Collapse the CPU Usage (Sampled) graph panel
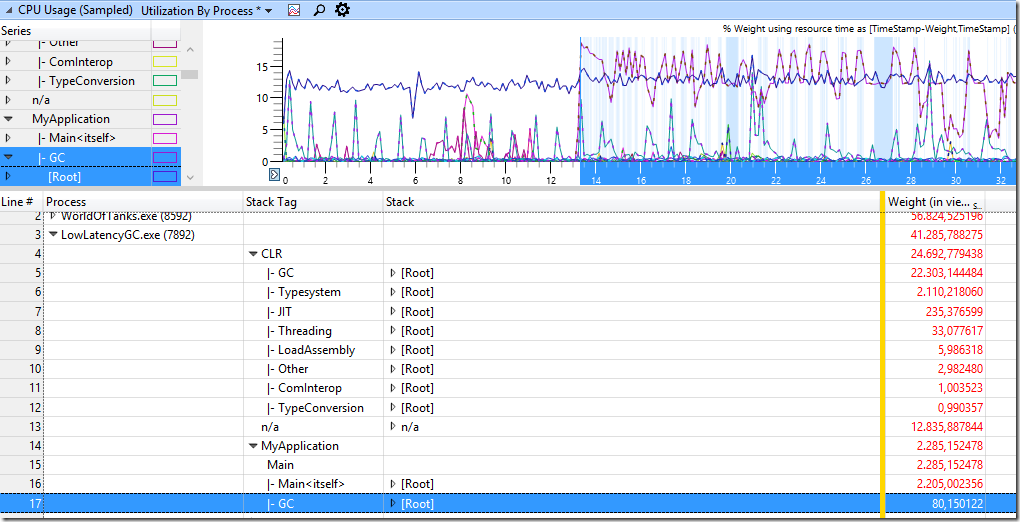This screenshot has height=522, width=1020. coord(8,10)
